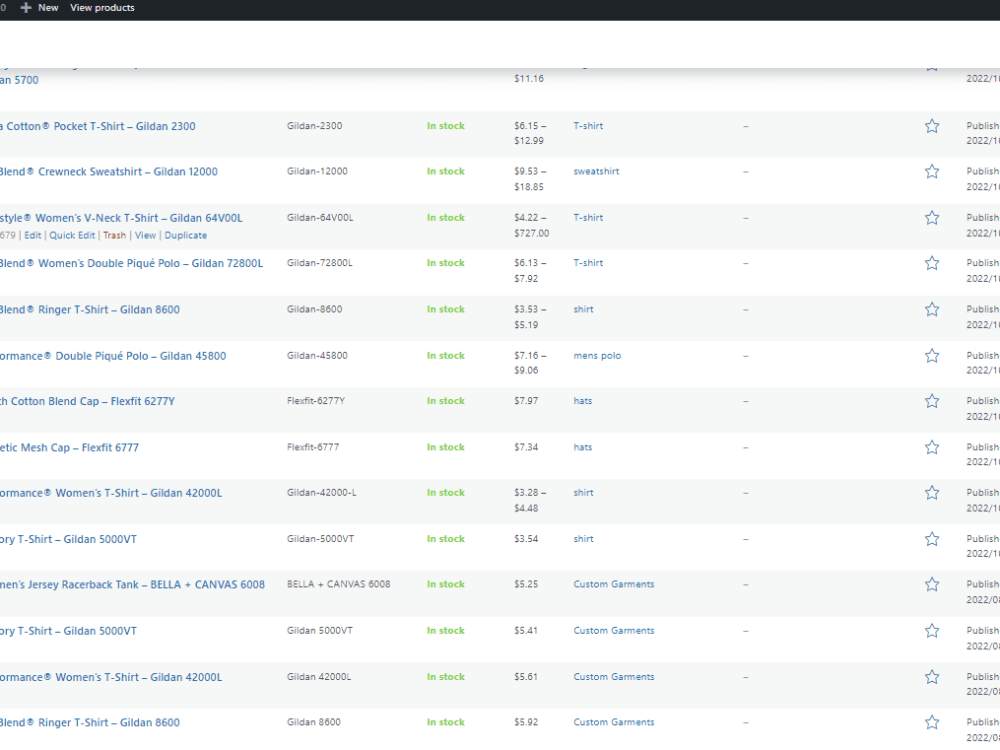
Task: Open product Pocket T-Shirt – Gildan 2300
Action: tap(98, 126)
